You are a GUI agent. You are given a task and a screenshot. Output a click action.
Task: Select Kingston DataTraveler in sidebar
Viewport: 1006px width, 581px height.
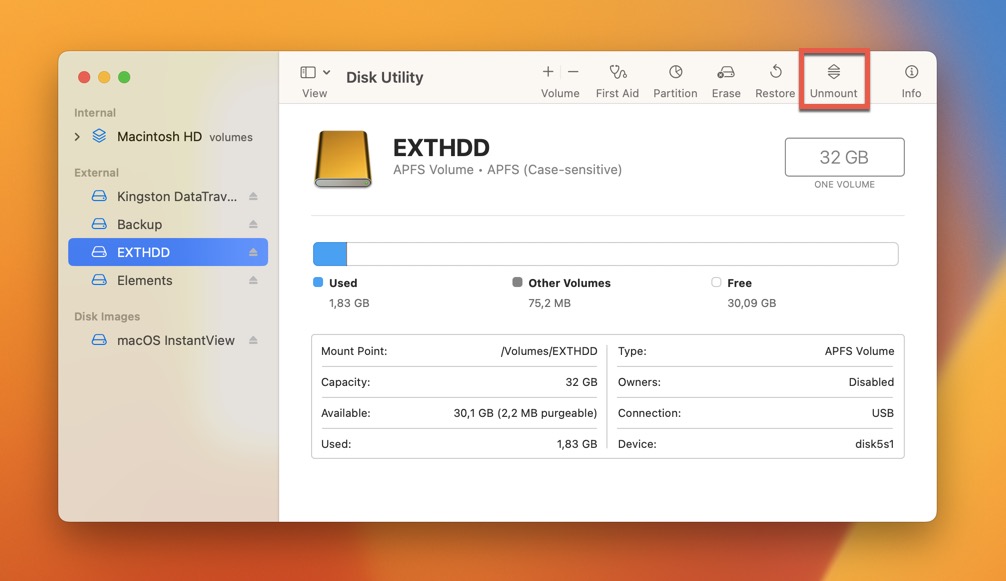(176, 197)
